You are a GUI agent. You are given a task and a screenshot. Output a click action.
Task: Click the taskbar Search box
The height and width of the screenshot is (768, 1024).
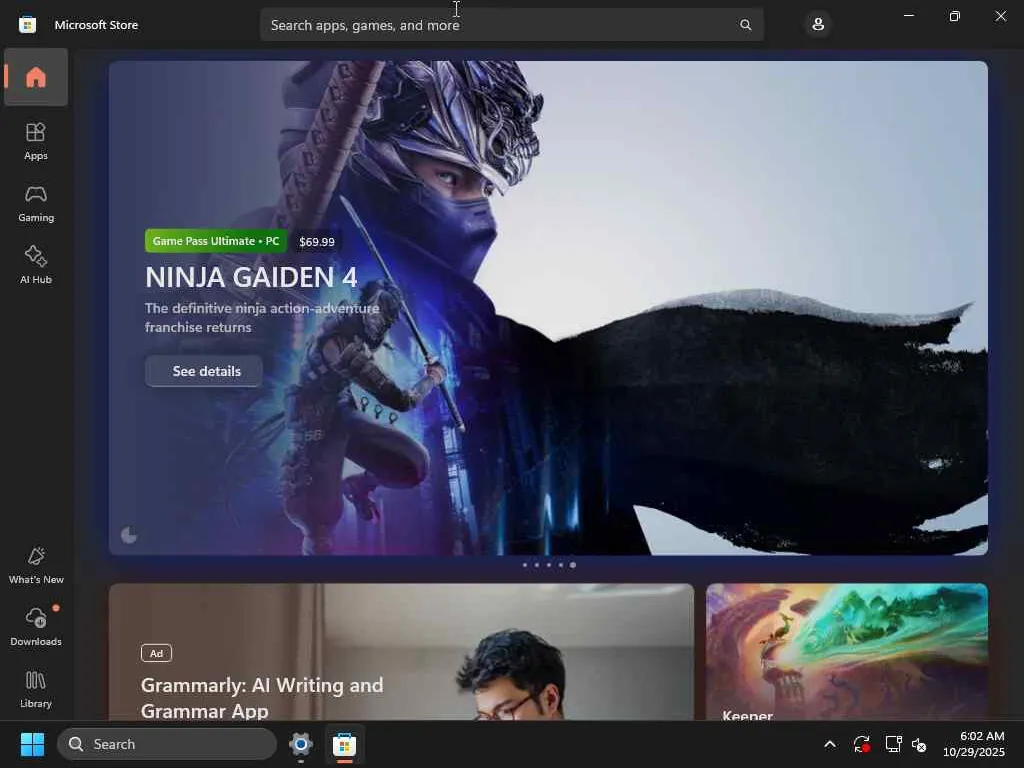point(167,744)
